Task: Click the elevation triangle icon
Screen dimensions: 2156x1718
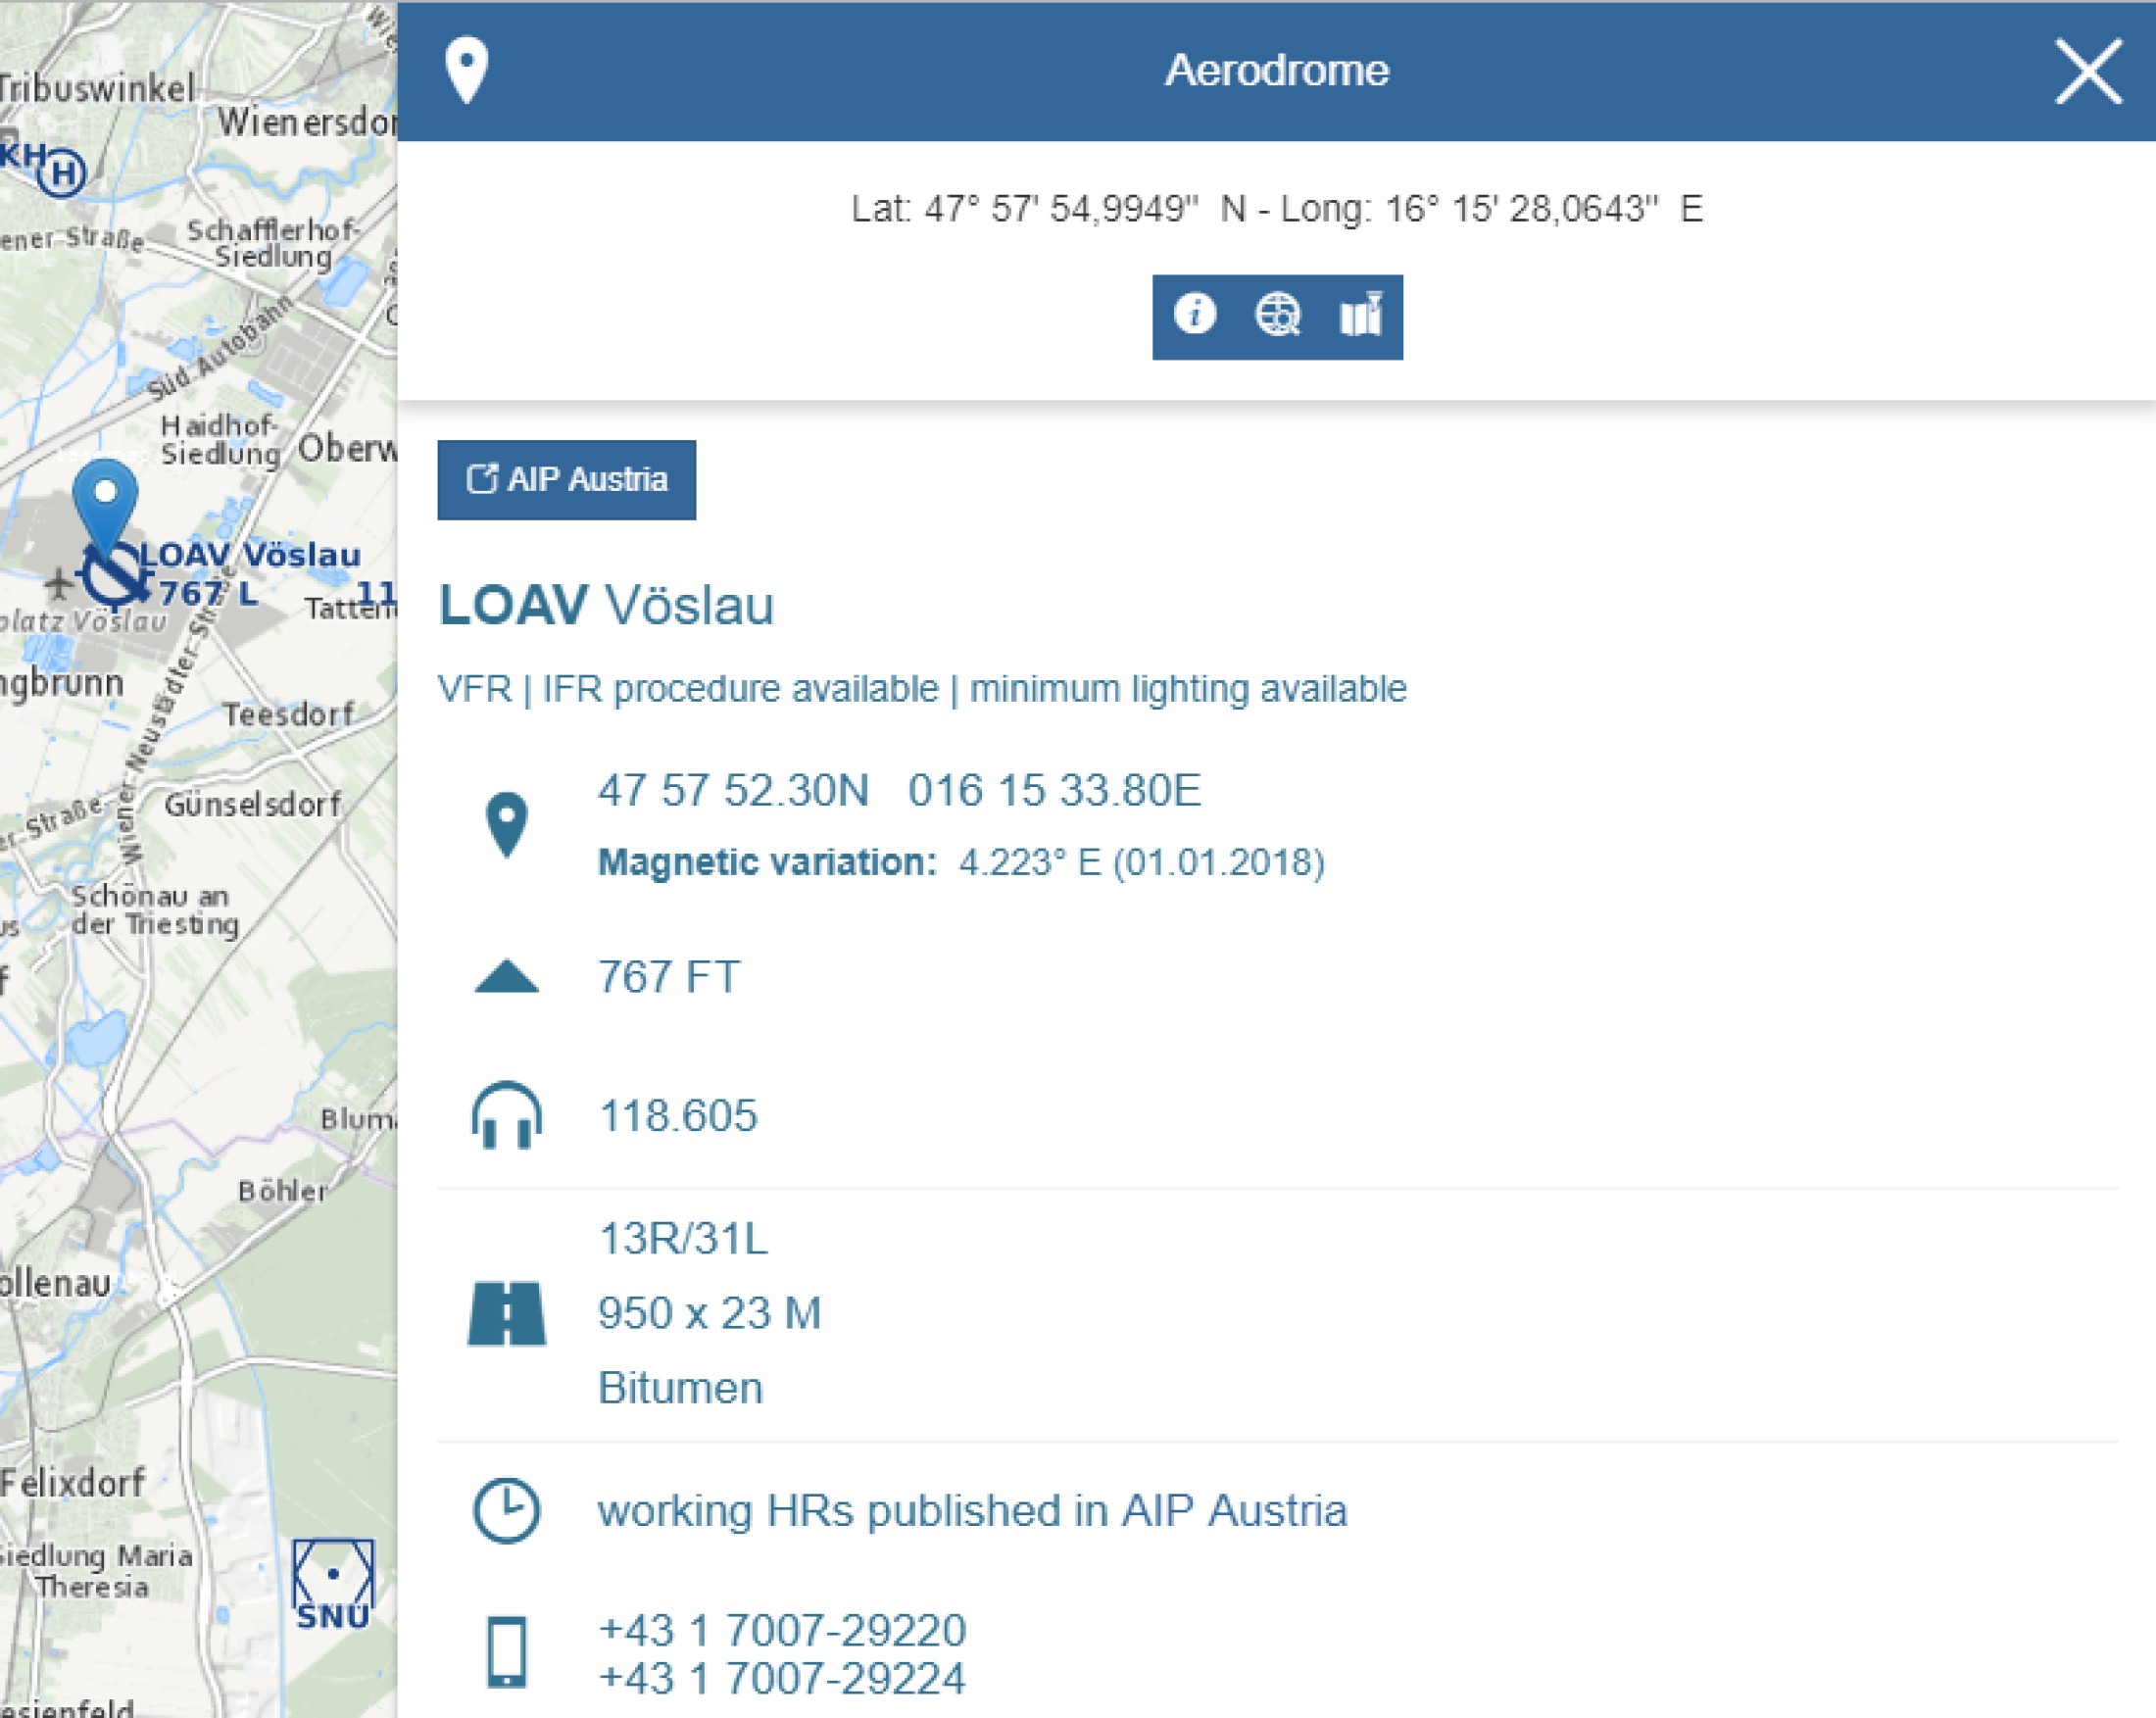Action: tap(506, 976)
